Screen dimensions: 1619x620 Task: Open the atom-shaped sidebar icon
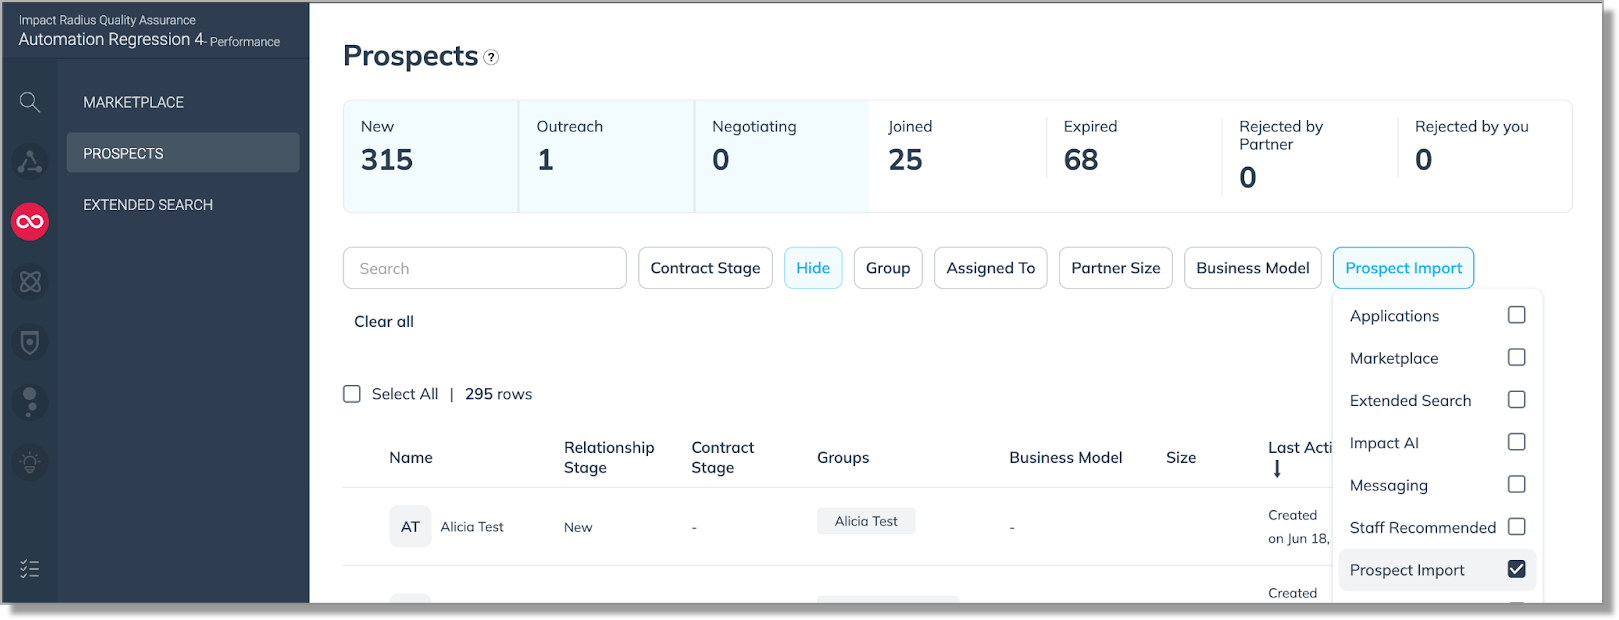(30, 282)
